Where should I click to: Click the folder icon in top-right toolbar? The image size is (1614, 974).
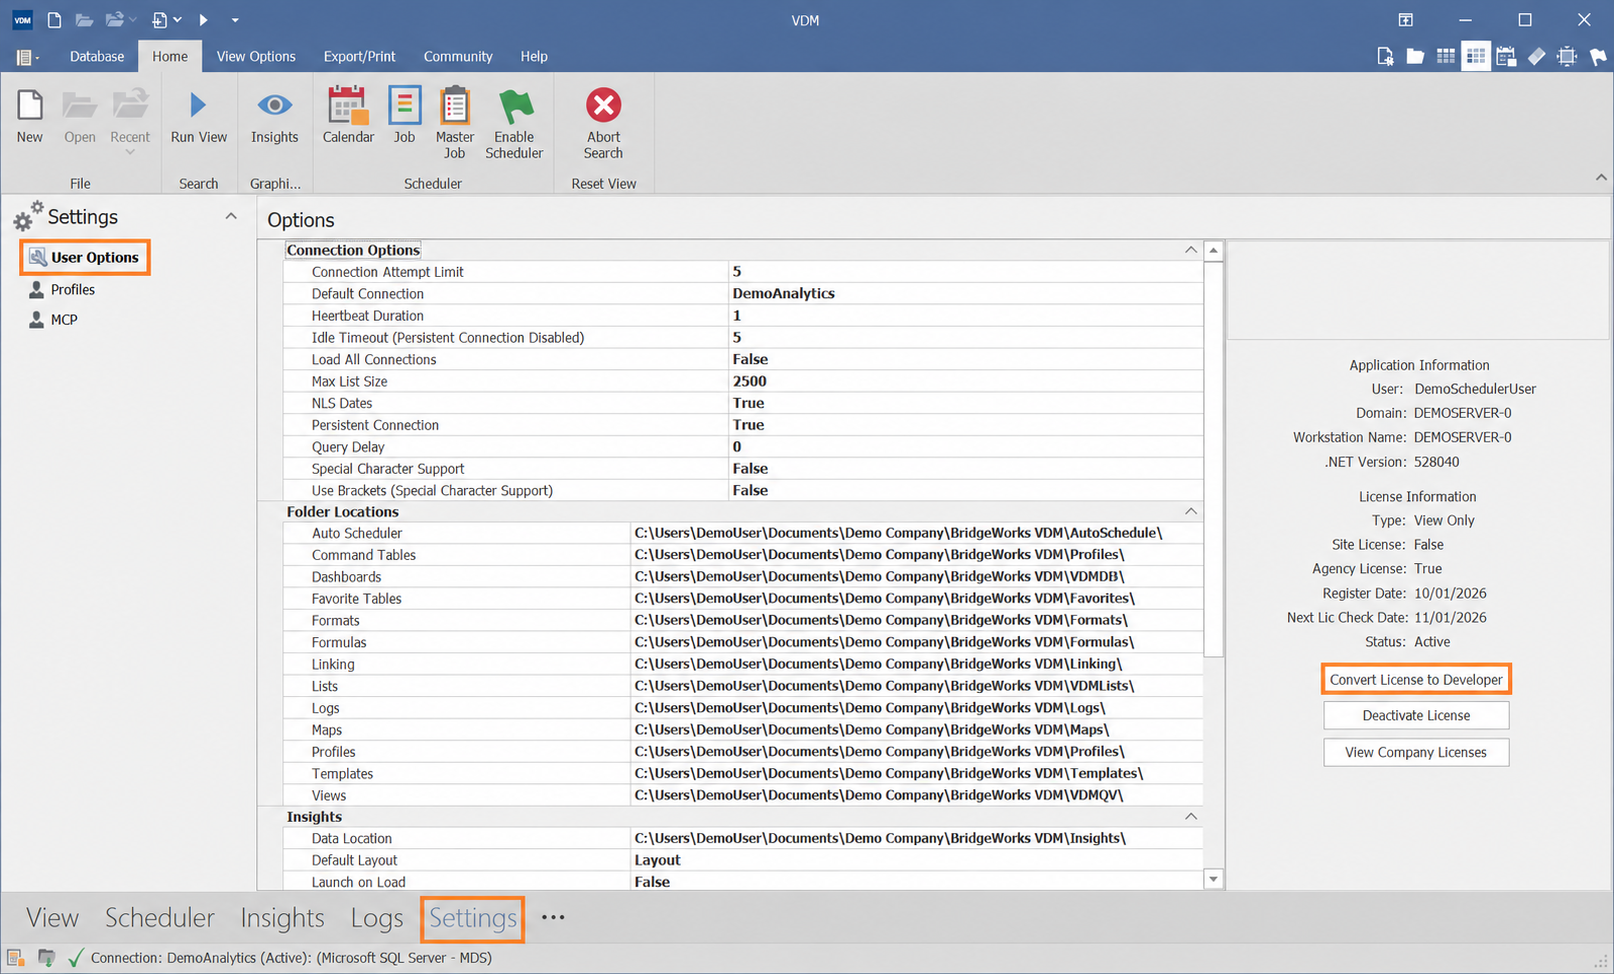pos(1415,57)
